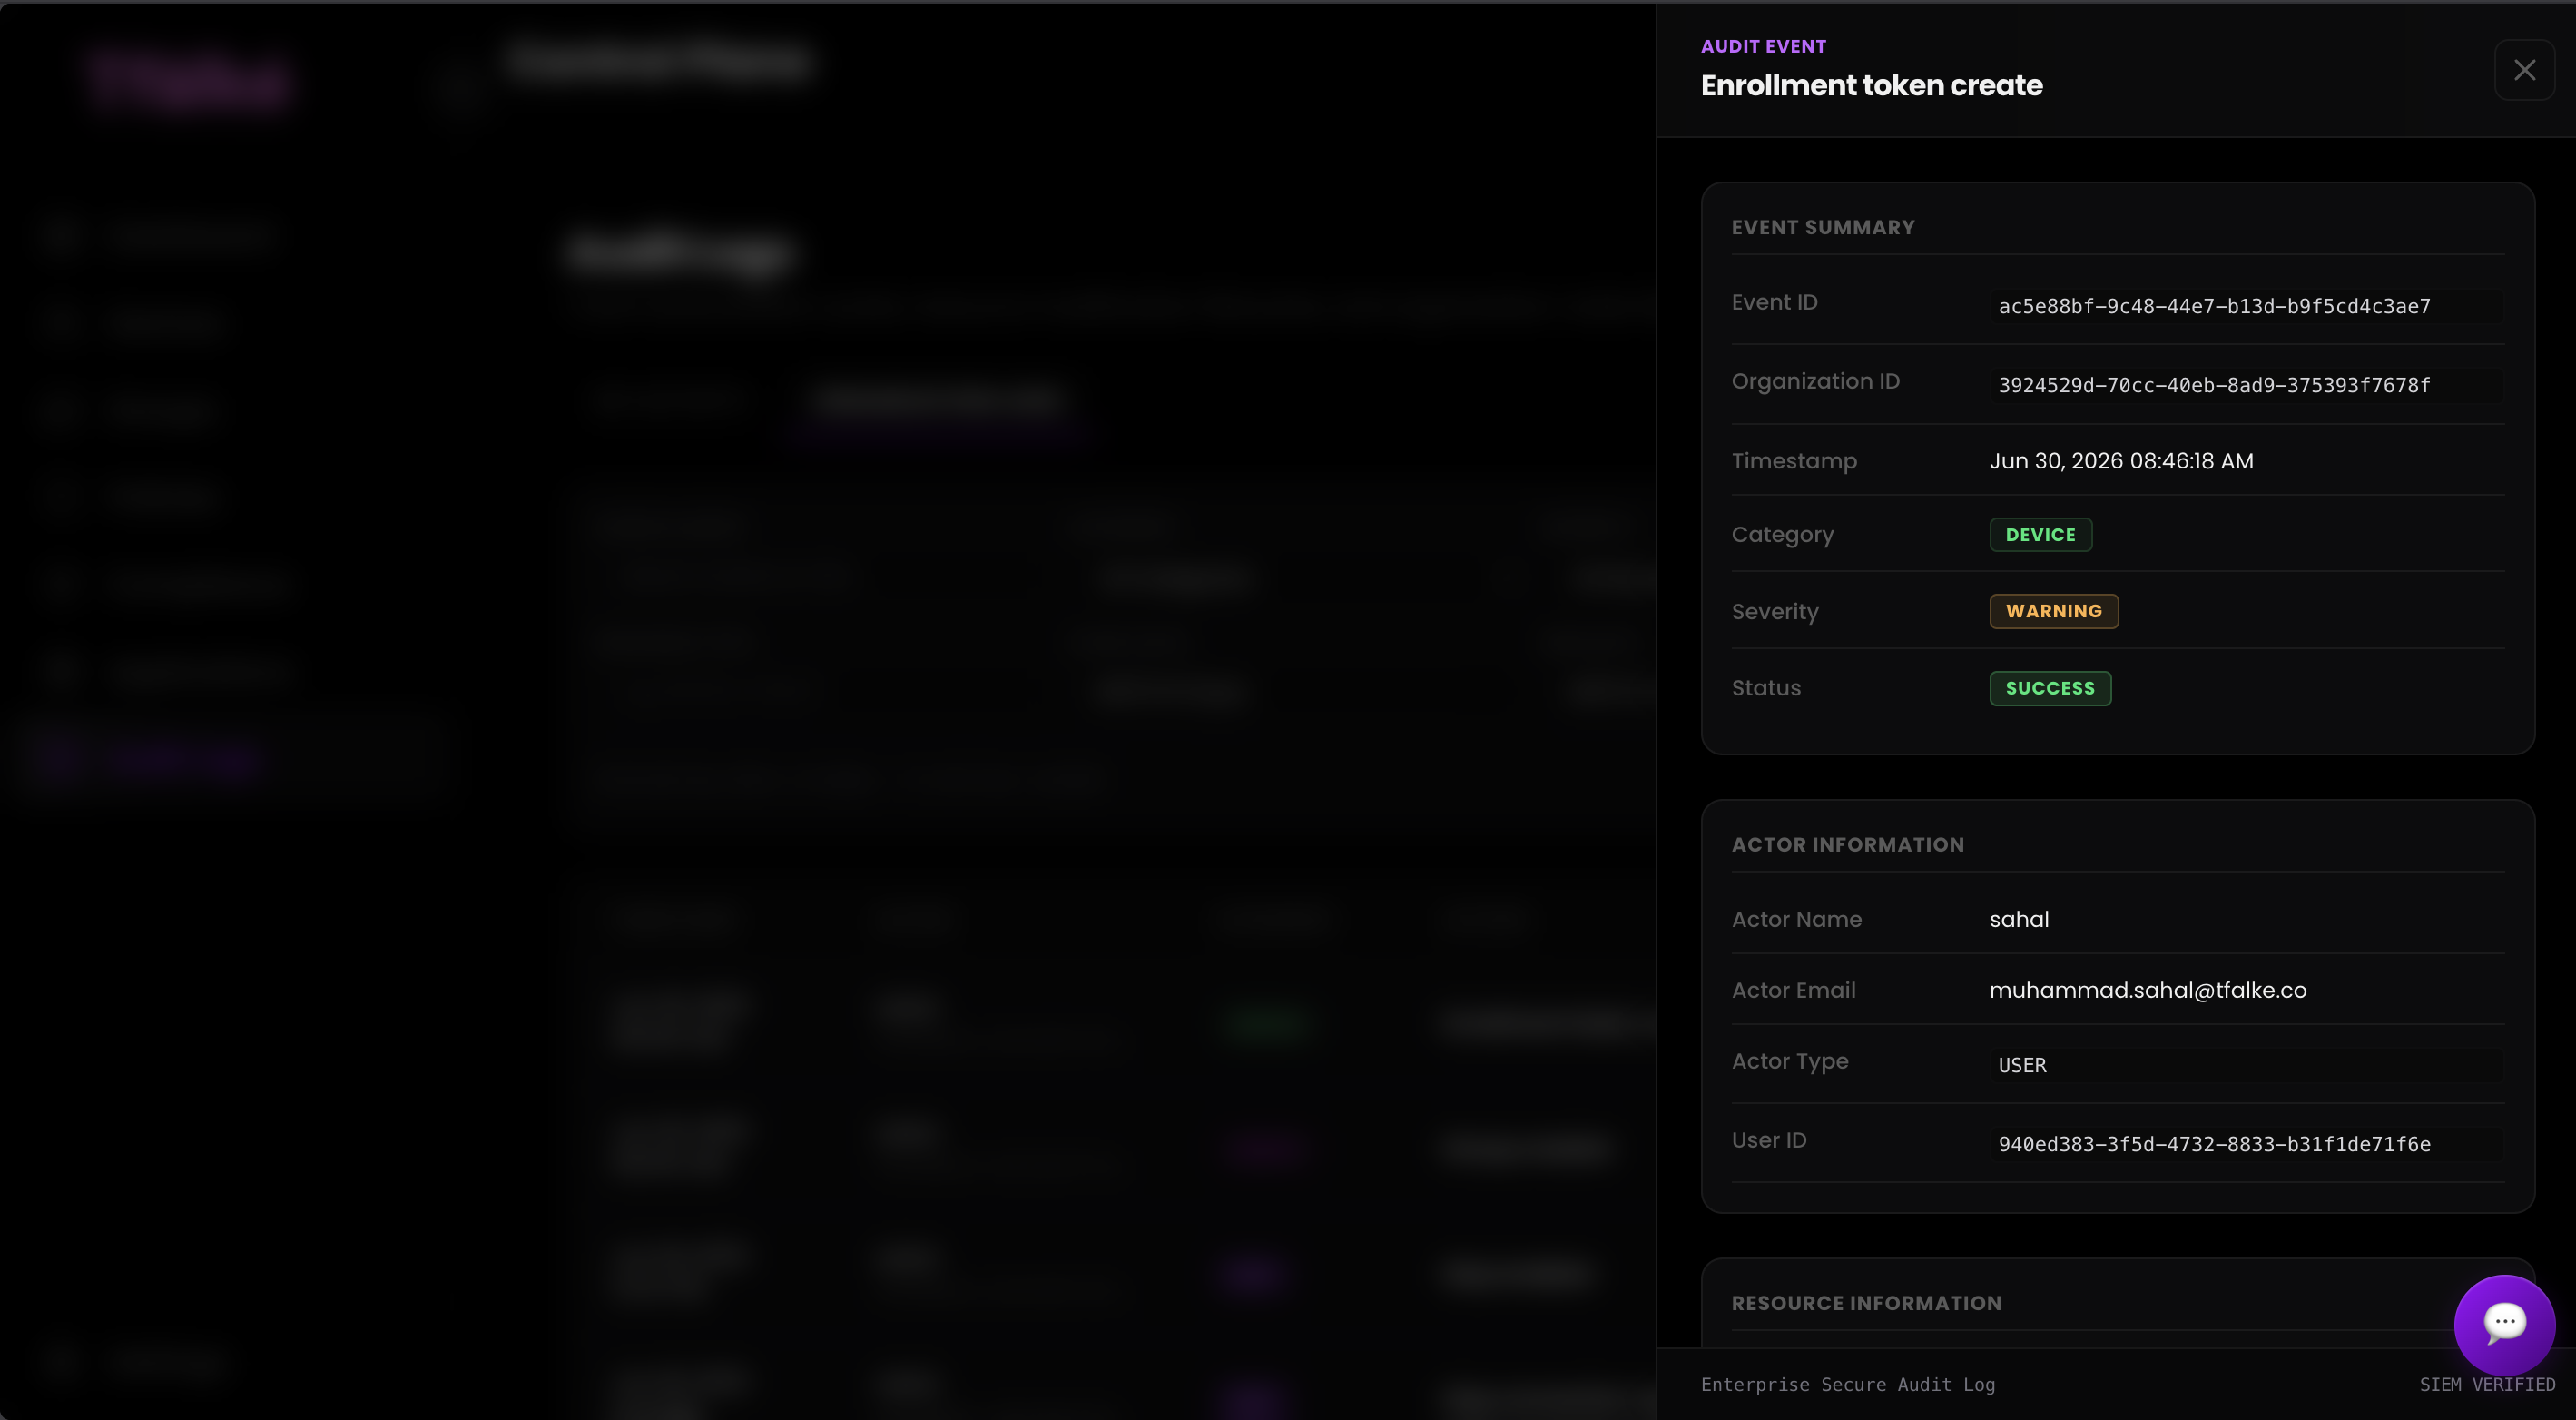
Task: Click the WARNING severity badge
Action: pyautogui.click(x=2053, y=611)
